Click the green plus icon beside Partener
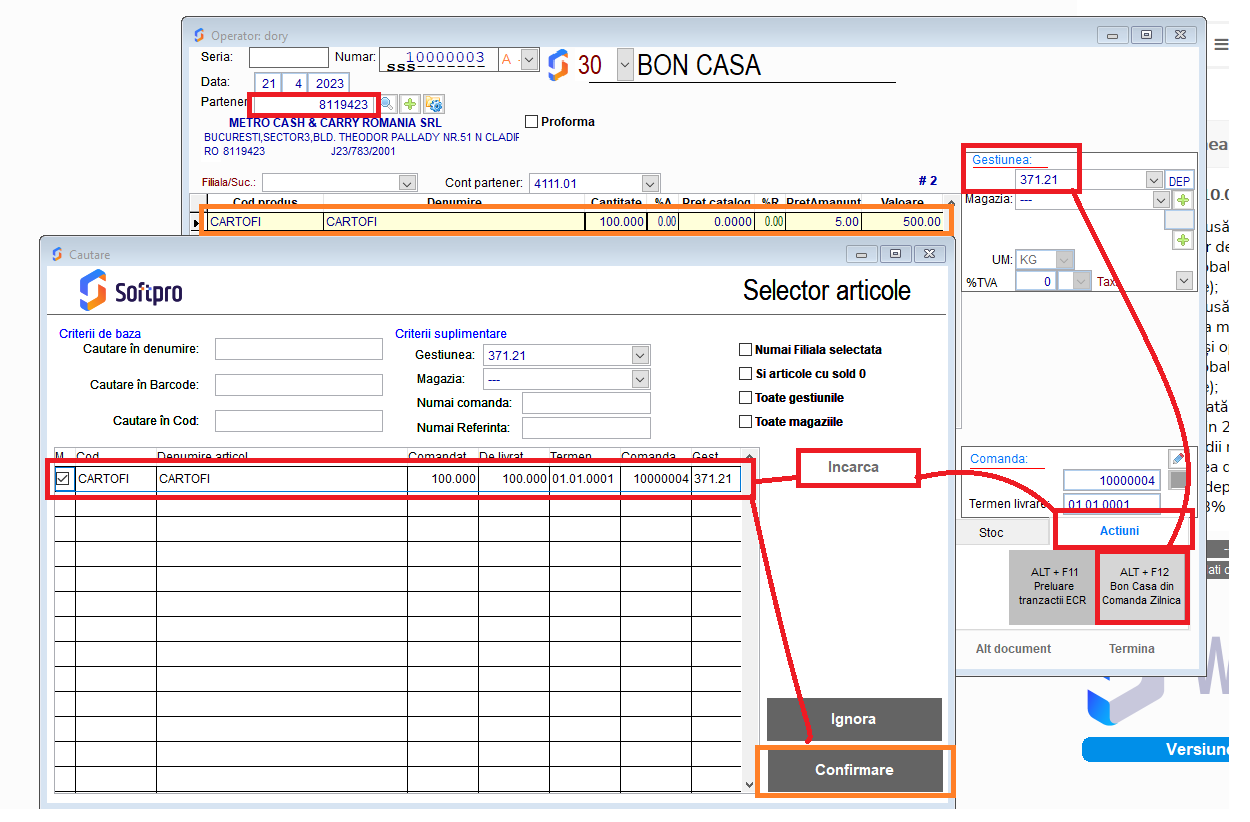This screenshot has width=1250, height=822. 410,104
